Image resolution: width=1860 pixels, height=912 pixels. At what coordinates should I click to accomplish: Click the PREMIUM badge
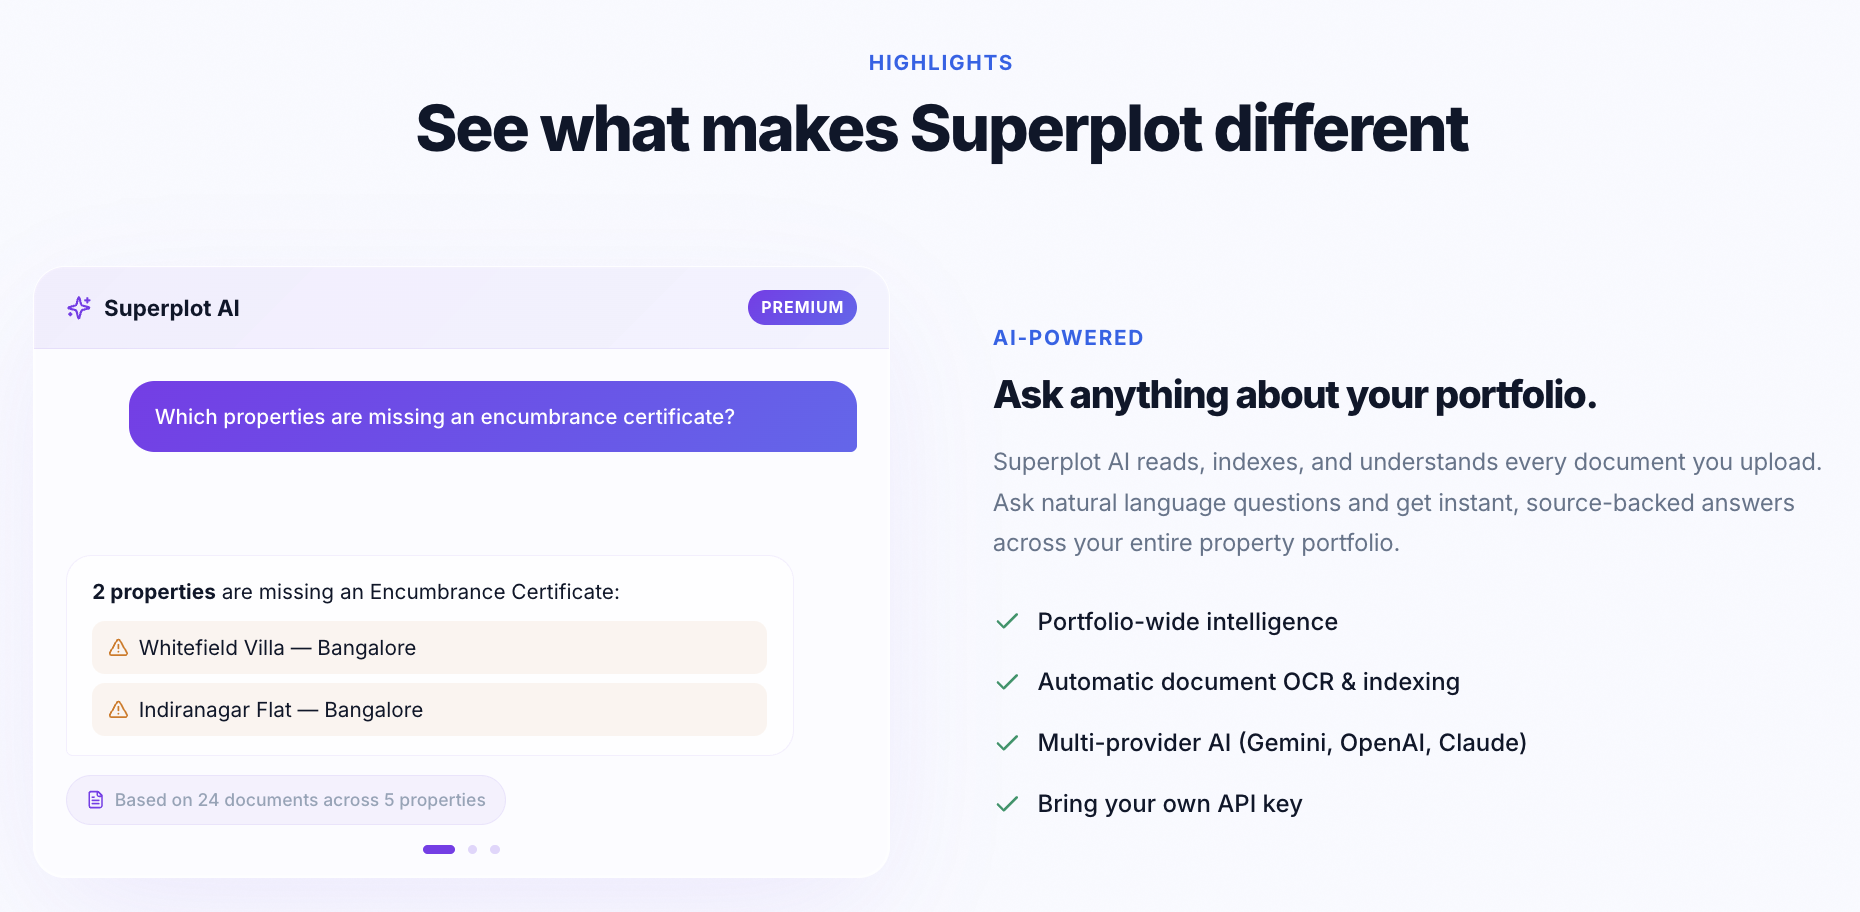pyautogui.click(x=802, y=307)
